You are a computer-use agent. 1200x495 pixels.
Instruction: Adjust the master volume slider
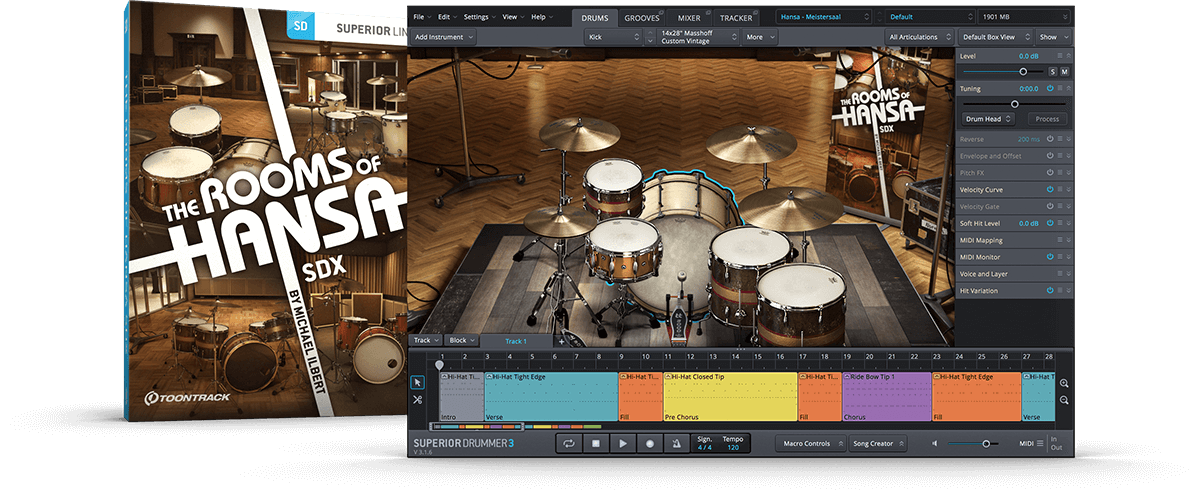point(986,443)
